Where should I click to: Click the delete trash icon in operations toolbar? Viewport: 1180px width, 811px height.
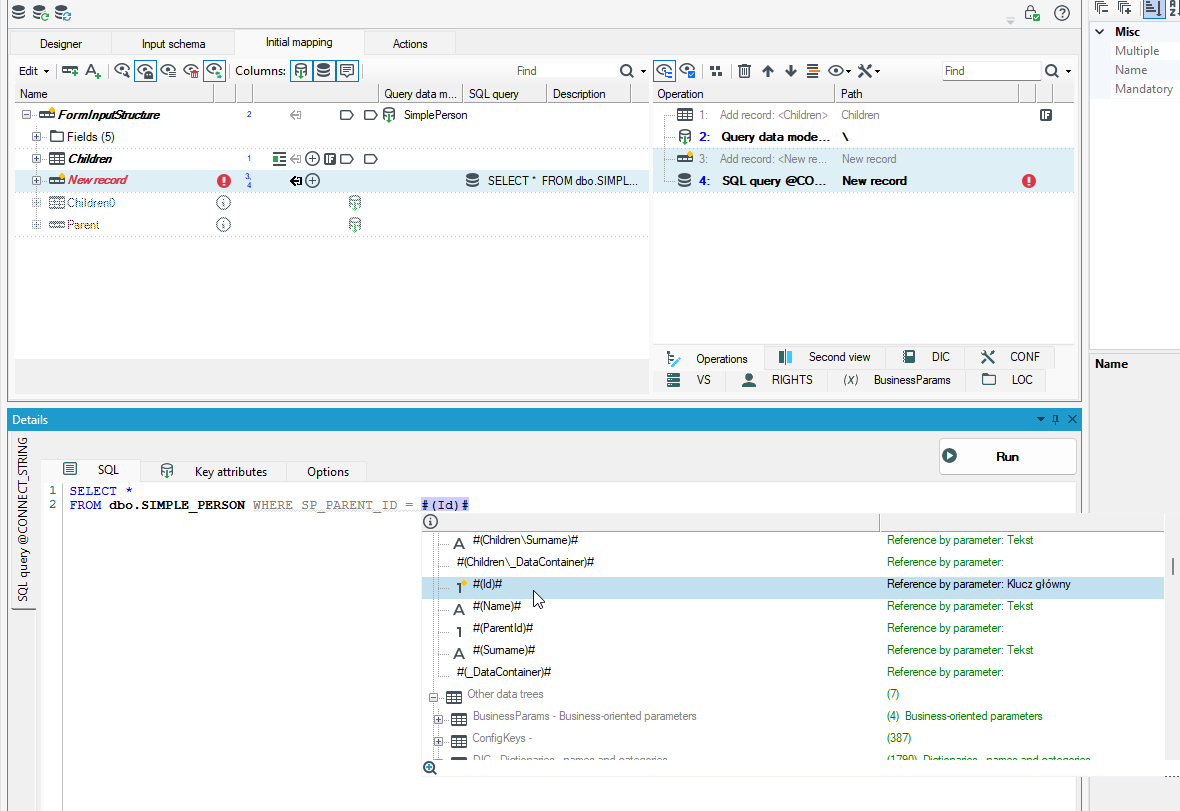point(744,71)
